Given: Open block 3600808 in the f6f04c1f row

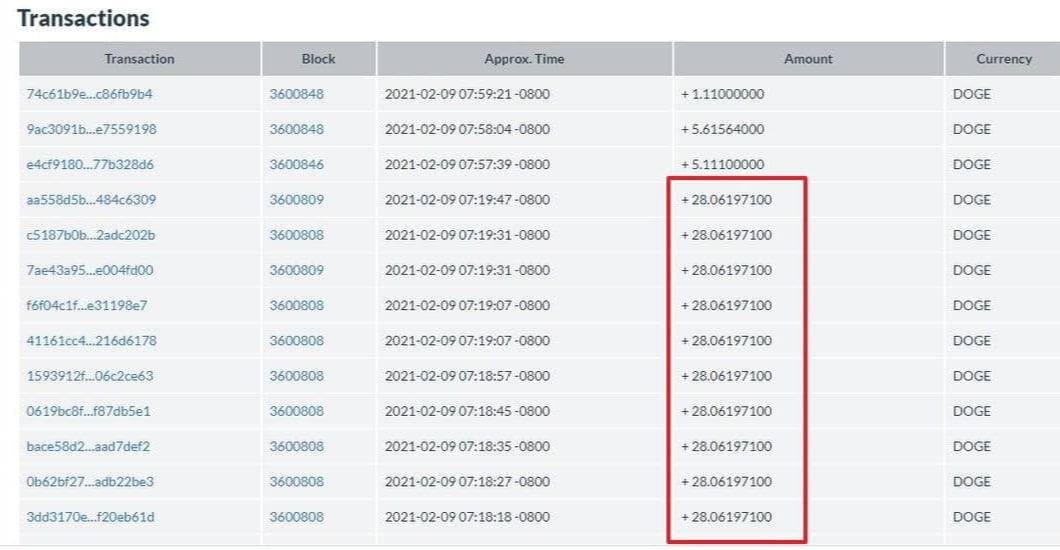Looking at the screenshot, I should tap(297, 305).
